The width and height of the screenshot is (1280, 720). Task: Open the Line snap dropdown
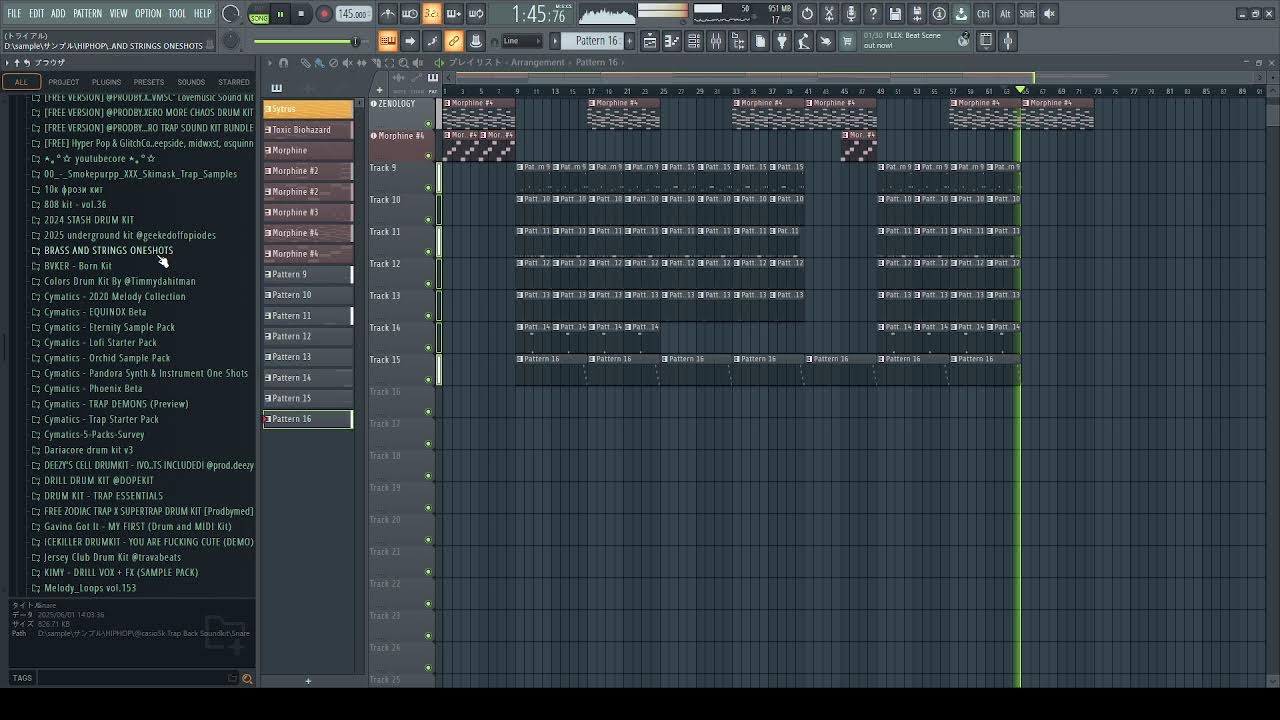[x=521, y=41]
